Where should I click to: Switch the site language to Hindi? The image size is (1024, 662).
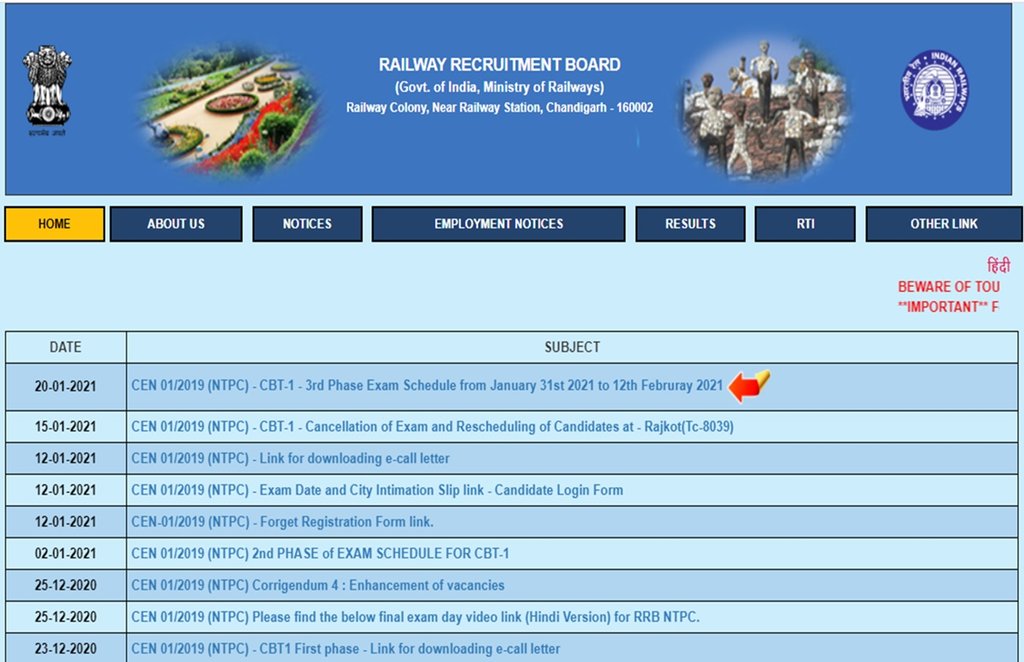998,265
